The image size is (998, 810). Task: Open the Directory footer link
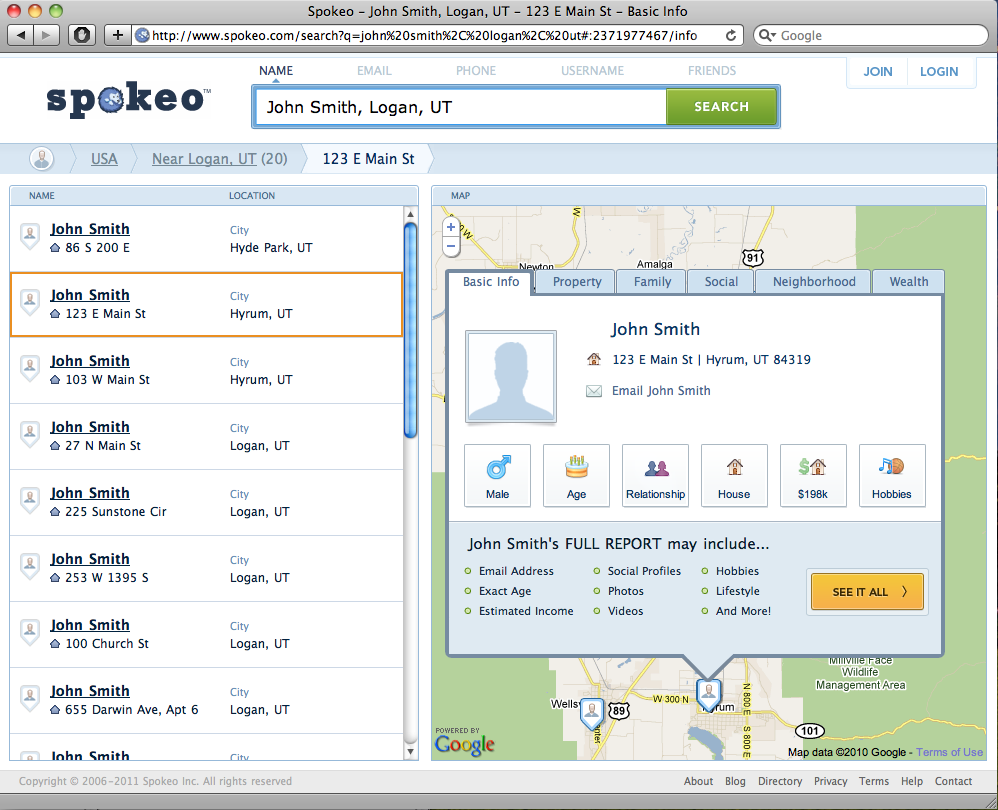[780, 781]
